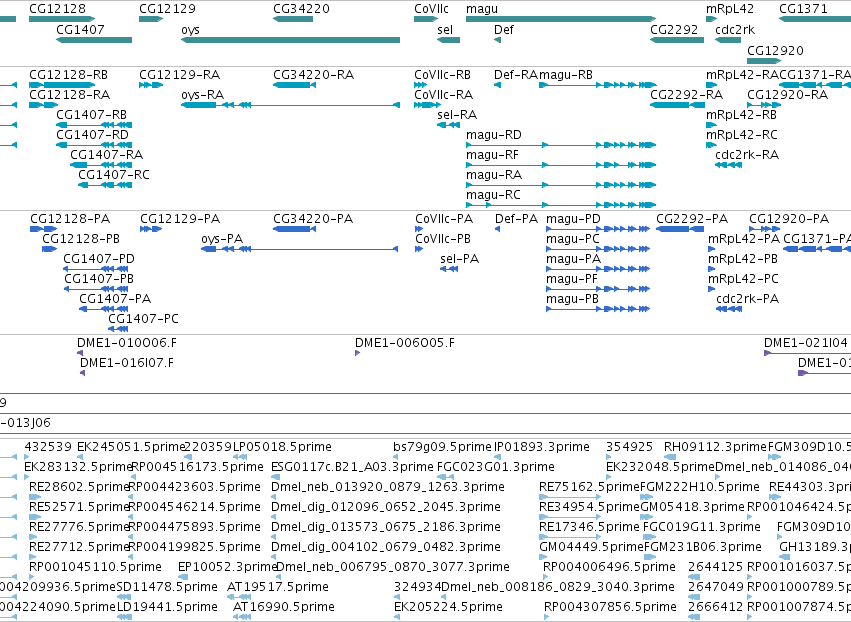Click the CG2292-RA transcript
Image resolution: width=851 pixels, height=622 pixels.
point(687,94)
